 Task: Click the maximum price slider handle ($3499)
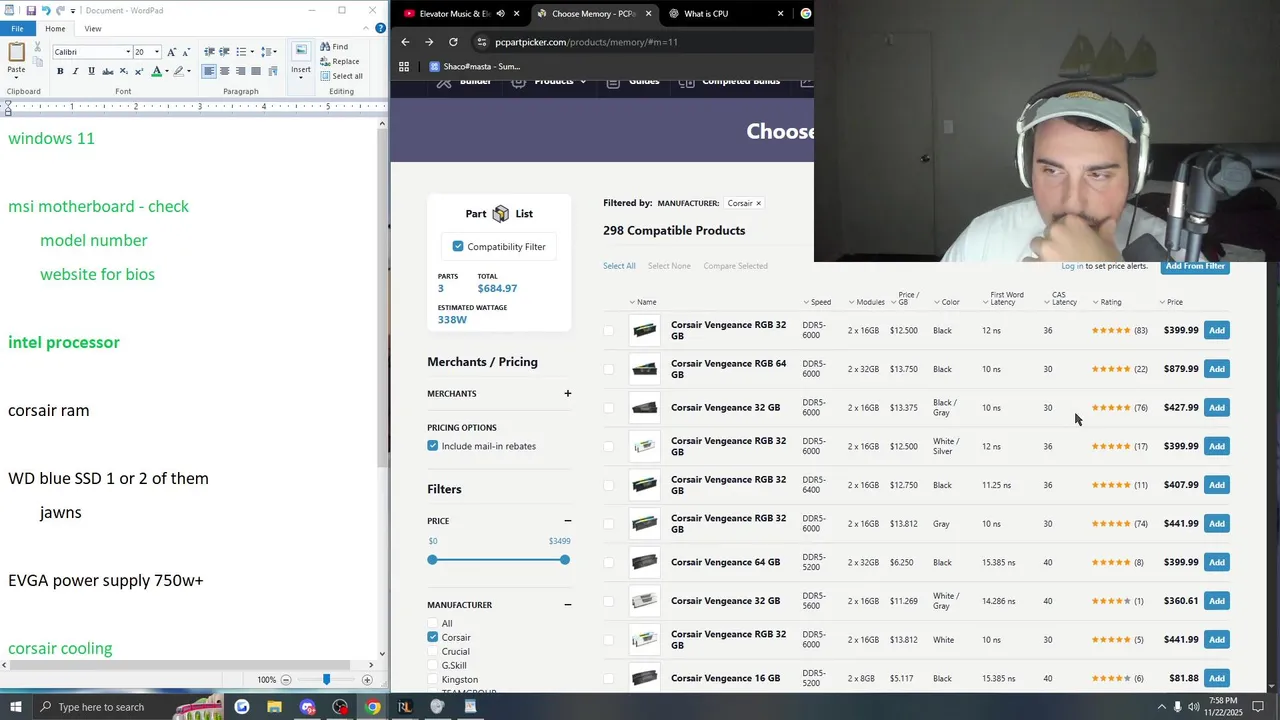click(565, 560)
